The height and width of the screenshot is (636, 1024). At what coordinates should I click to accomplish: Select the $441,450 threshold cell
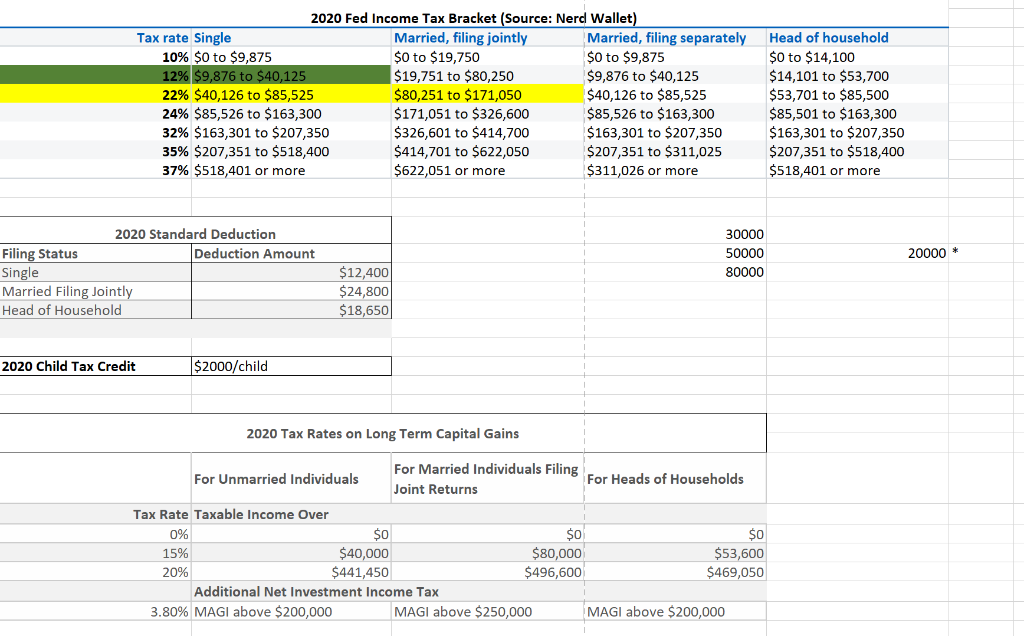point(291,573)
